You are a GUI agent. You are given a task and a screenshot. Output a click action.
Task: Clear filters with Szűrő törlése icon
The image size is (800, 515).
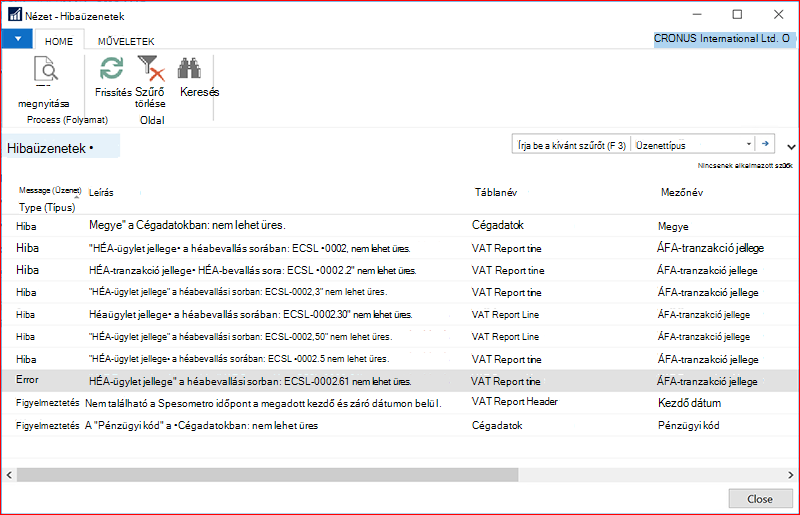point(151,69)
